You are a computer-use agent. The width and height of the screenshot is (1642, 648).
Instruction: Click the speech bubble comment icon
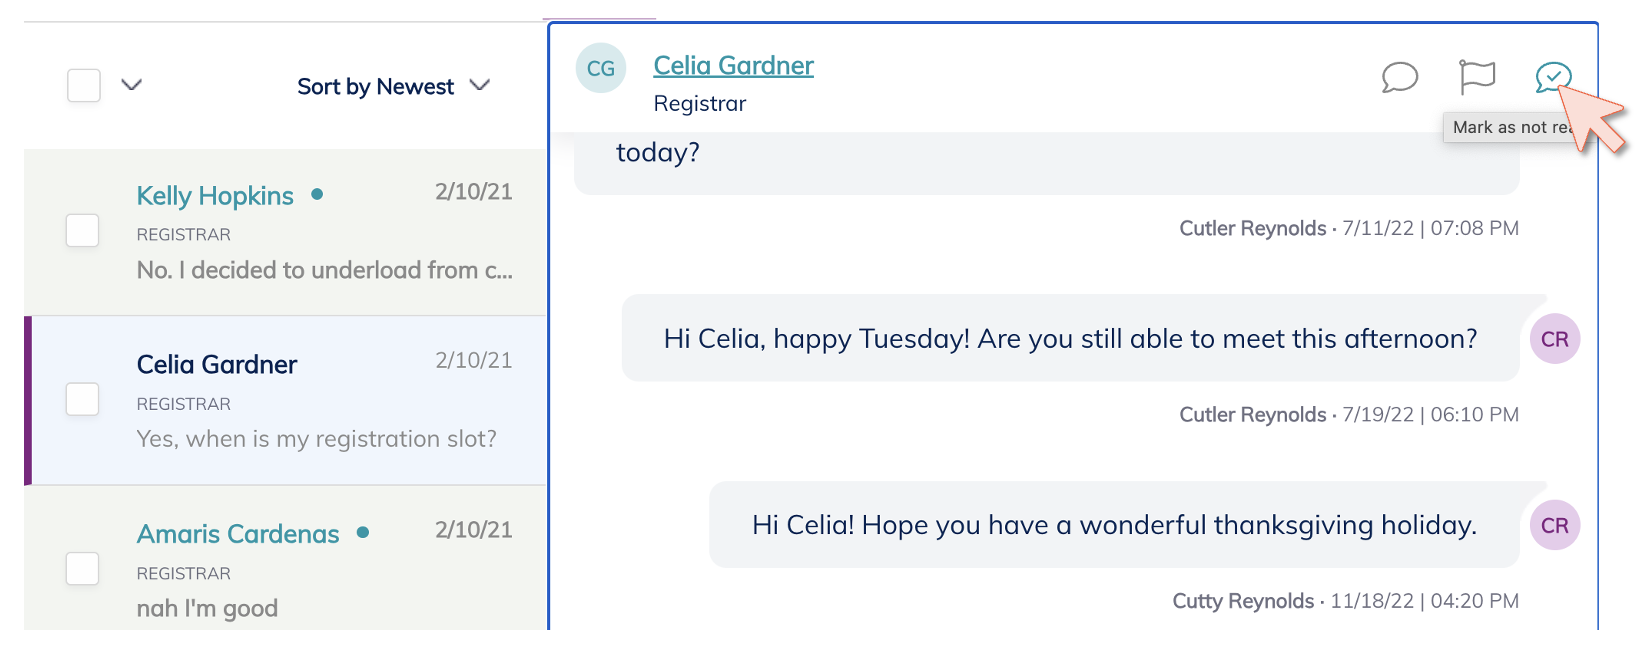1399,77
